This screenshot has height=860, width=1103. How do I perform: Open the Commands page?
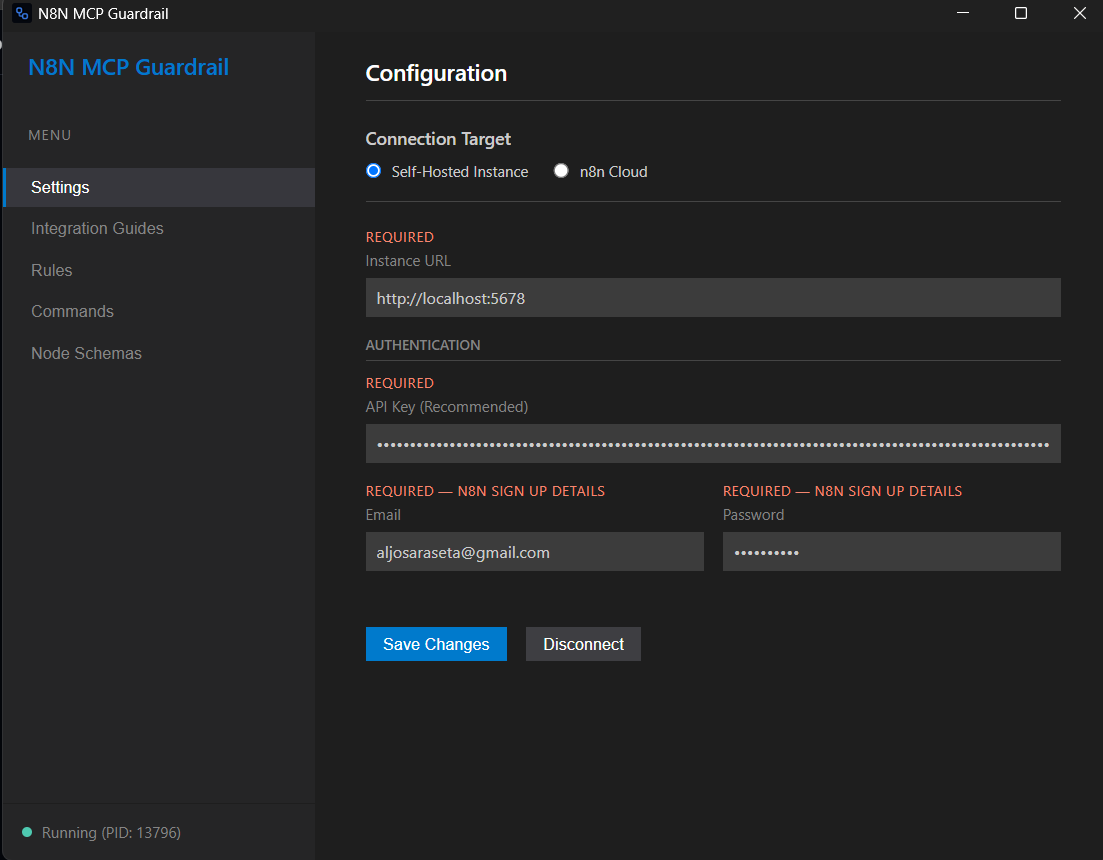tap(72, 311)
